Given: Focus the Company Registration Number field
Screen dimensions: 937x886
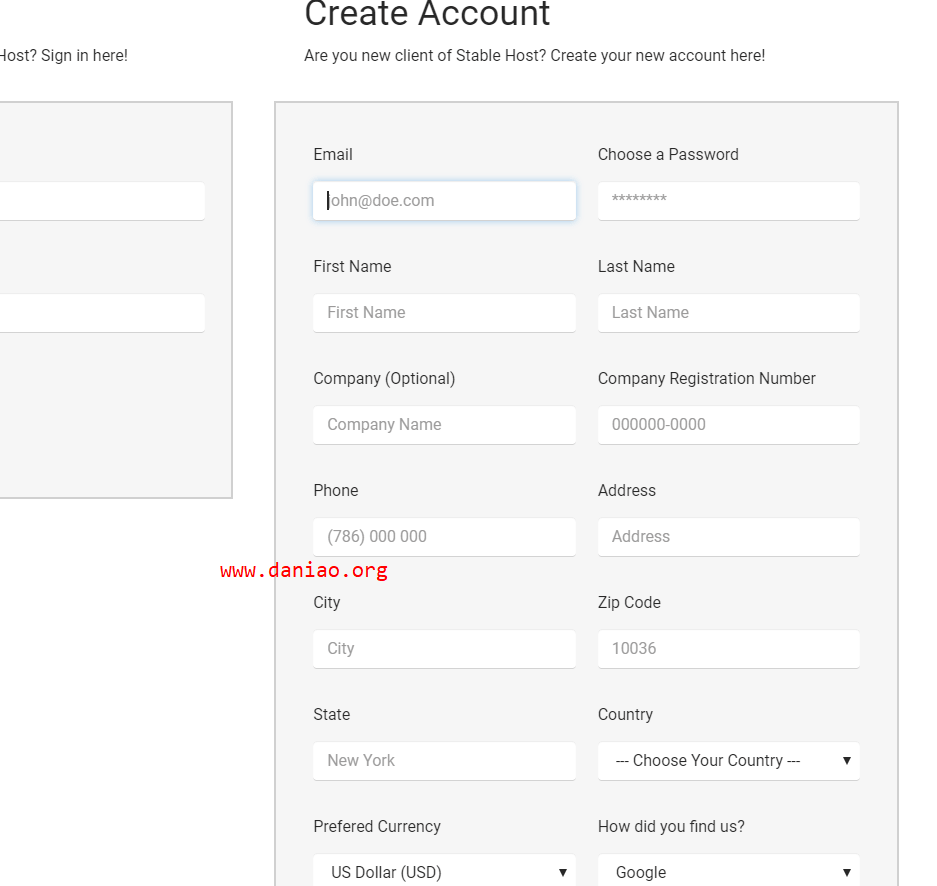Looking at the screenshot, I should (x=728, y=425).
